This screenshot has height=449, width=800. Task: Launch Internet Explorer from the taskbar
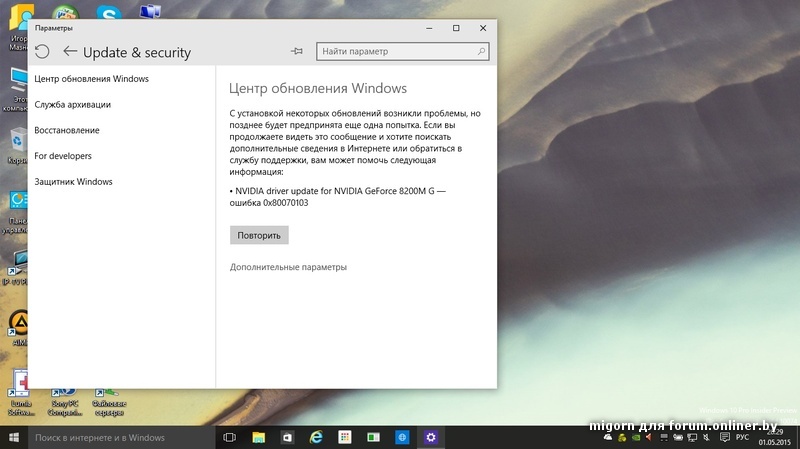[x=315, y=438]
